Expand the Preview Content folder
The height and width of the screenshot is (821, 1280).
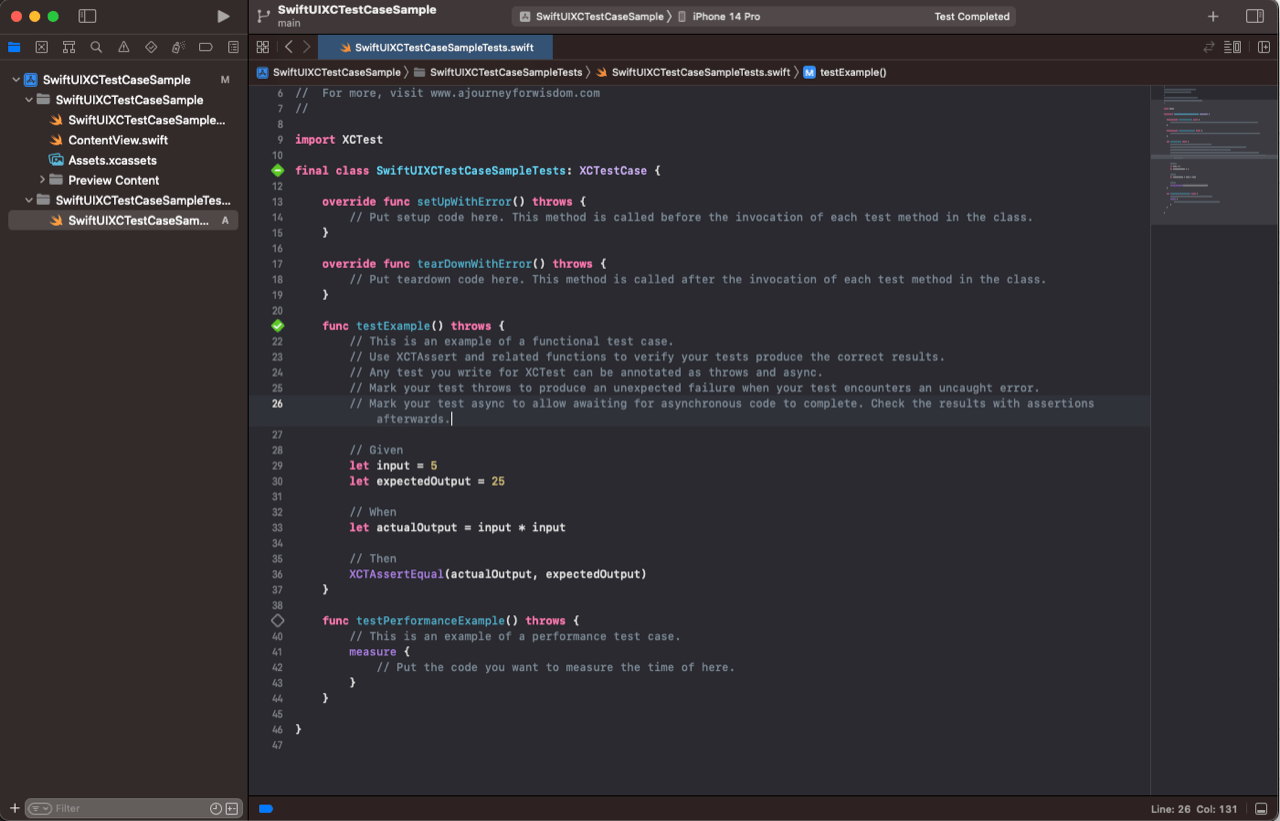click(42, 180)
